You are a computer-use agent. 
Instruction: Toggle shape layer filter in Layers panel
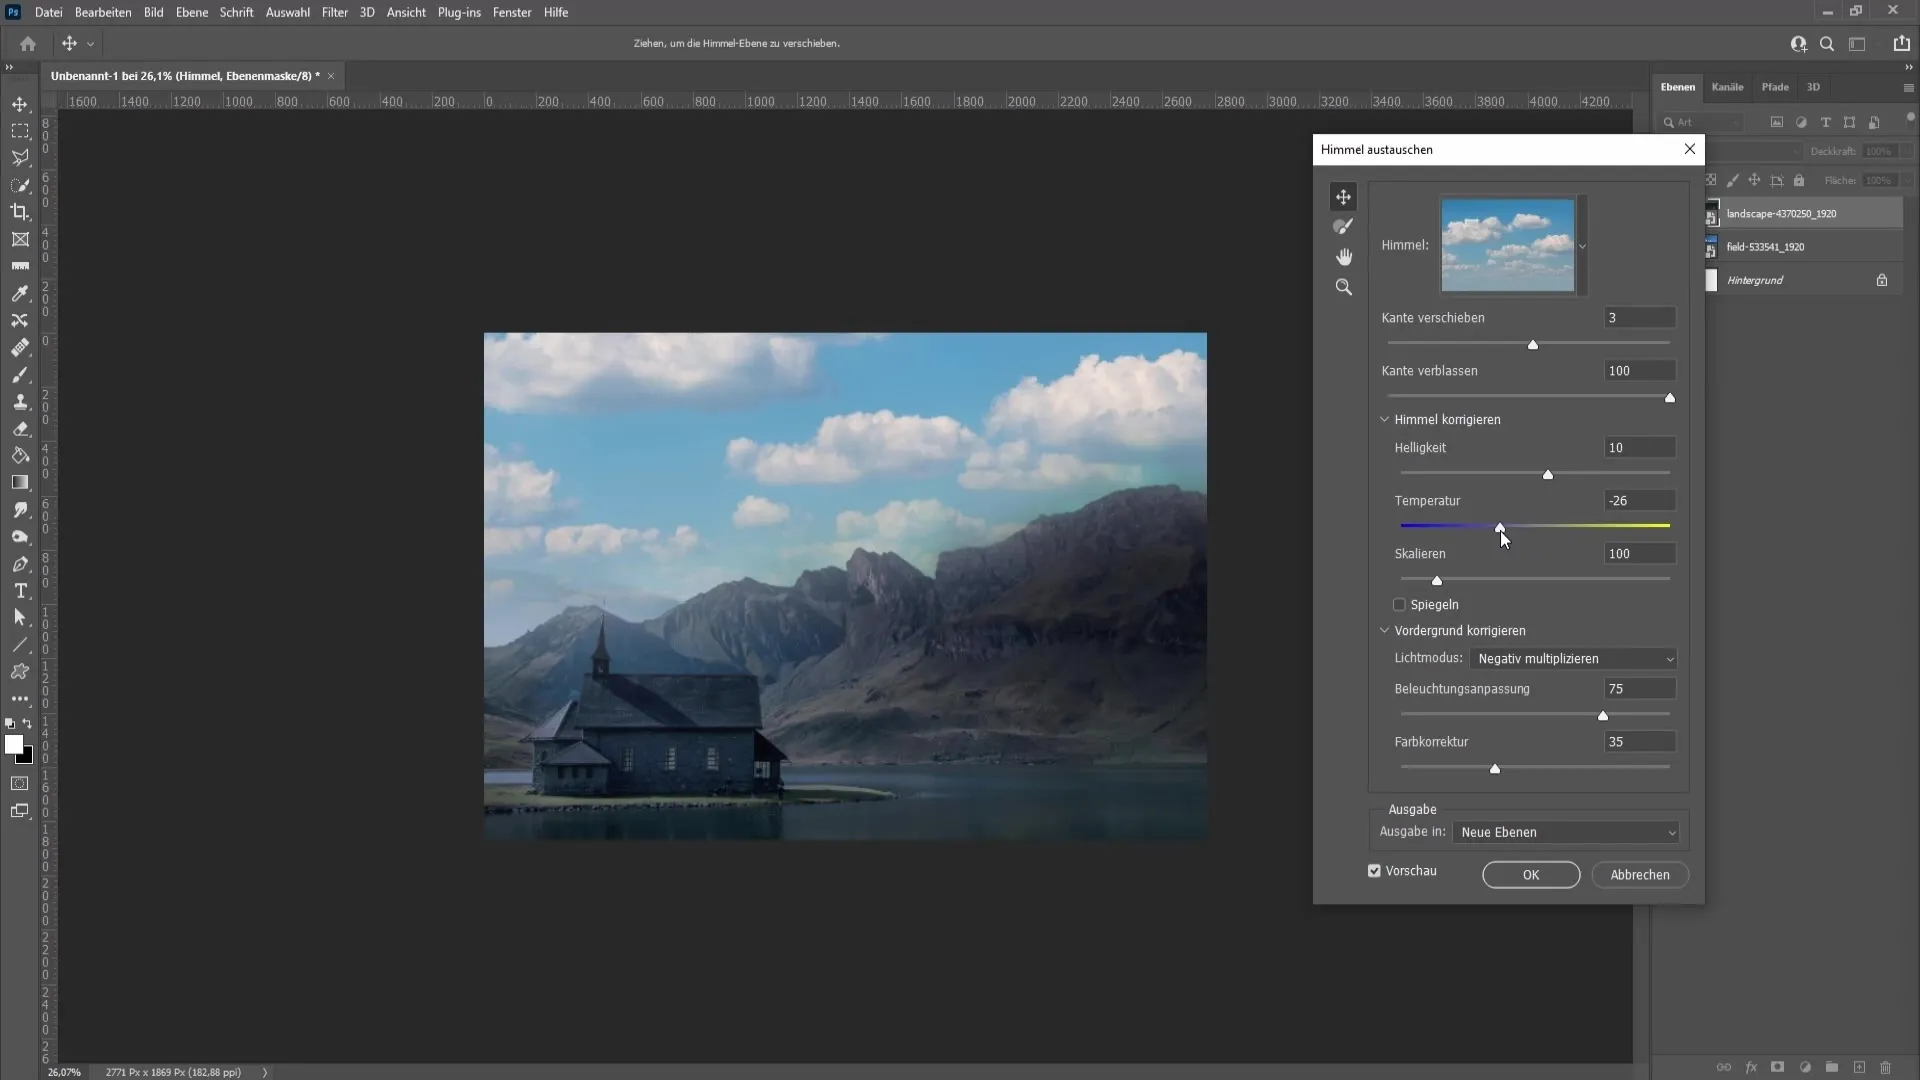tap(1849, 122)
